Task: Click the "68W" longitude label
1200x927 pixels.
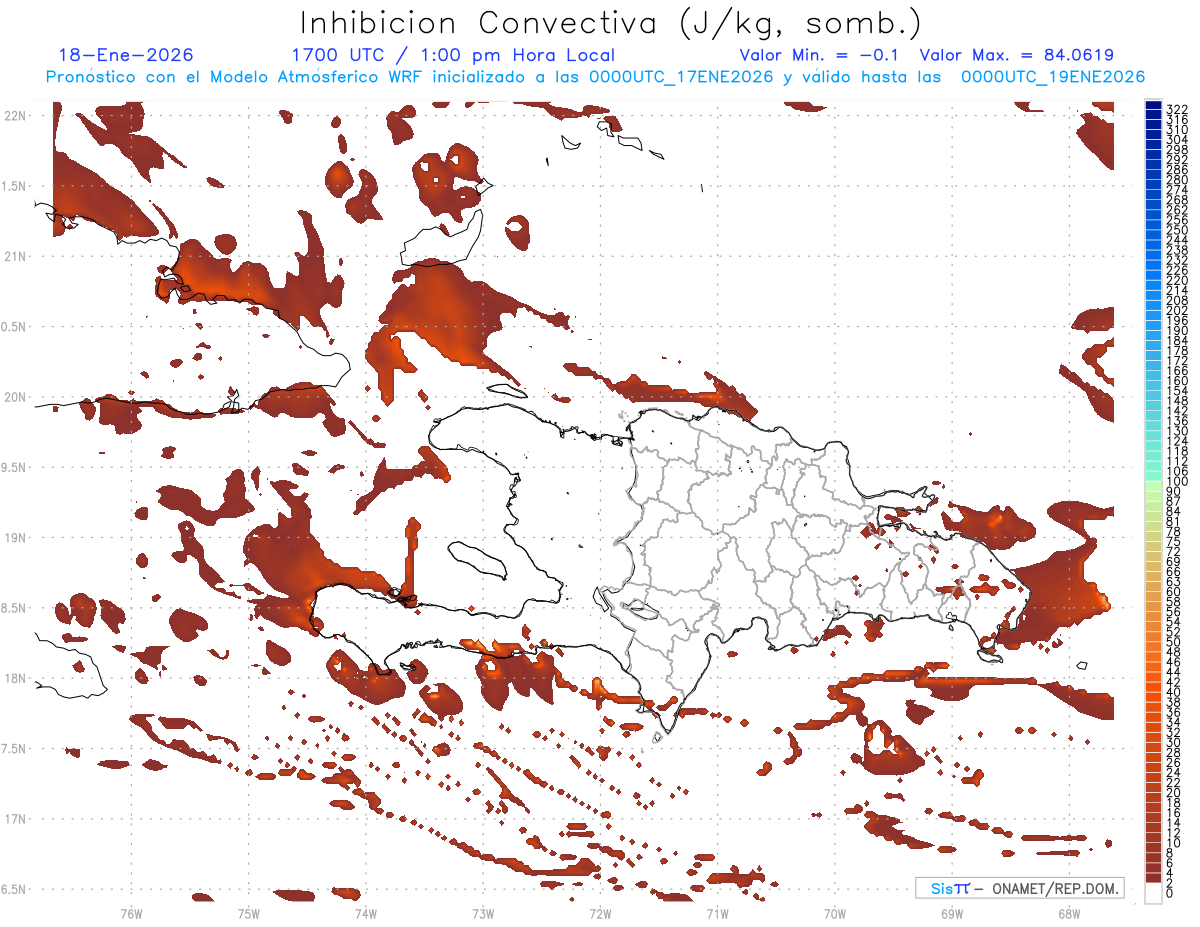Action: coord(1068,913)
